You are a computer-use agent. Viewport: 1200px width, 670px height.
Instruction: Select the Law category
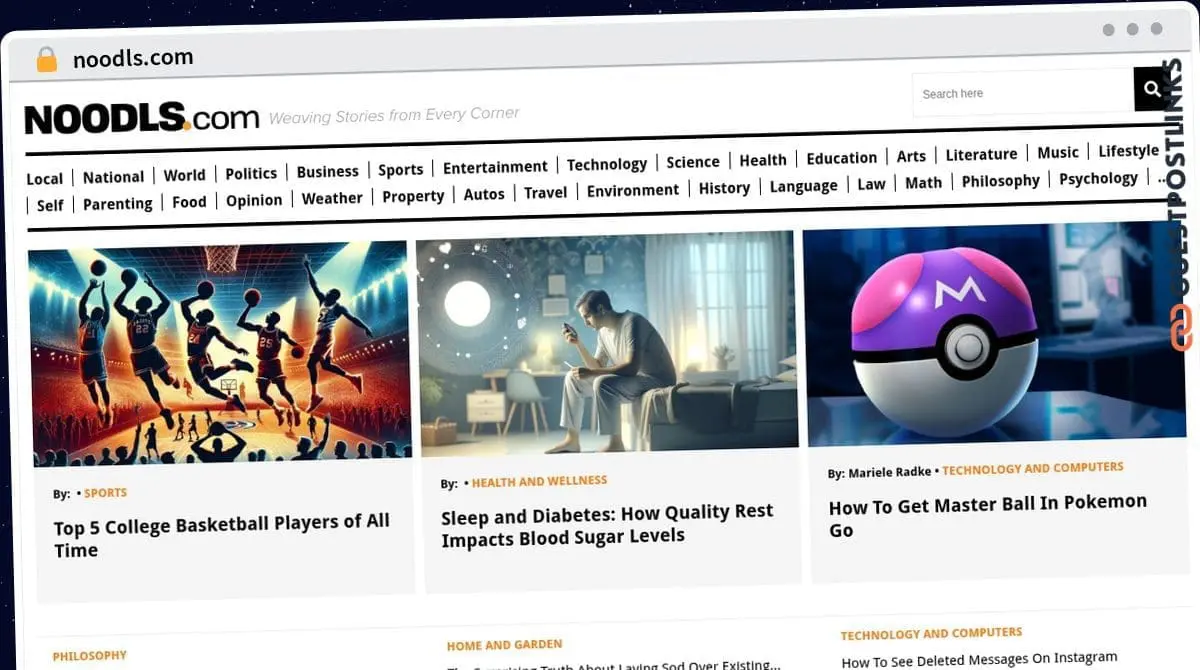pyautogui.click(x=871, y=184)
